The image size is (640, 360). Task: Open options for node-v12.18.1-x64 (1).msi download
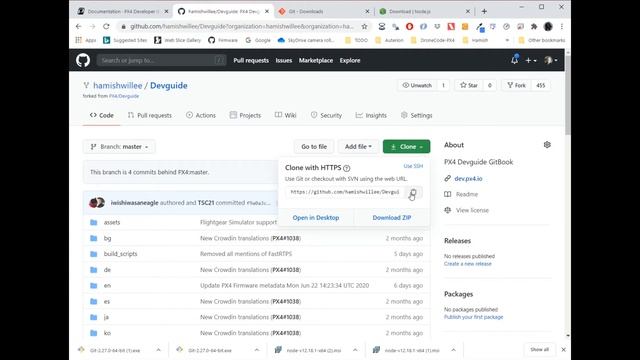click(x=453, y=350)
